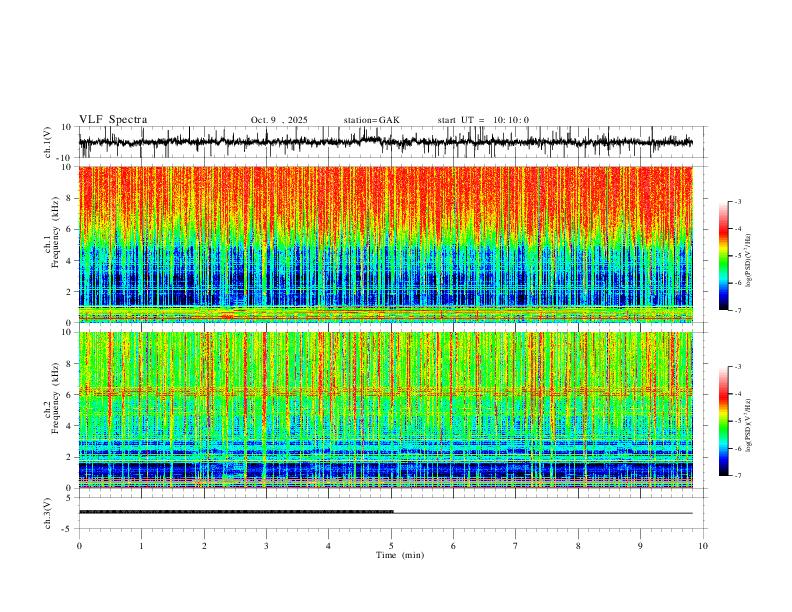This screenshot has width=792, height=612.
Task: Click the ch.2 spectrogram "8" kHz tick label
Action: pyautogui.click(x=70, y=364)
